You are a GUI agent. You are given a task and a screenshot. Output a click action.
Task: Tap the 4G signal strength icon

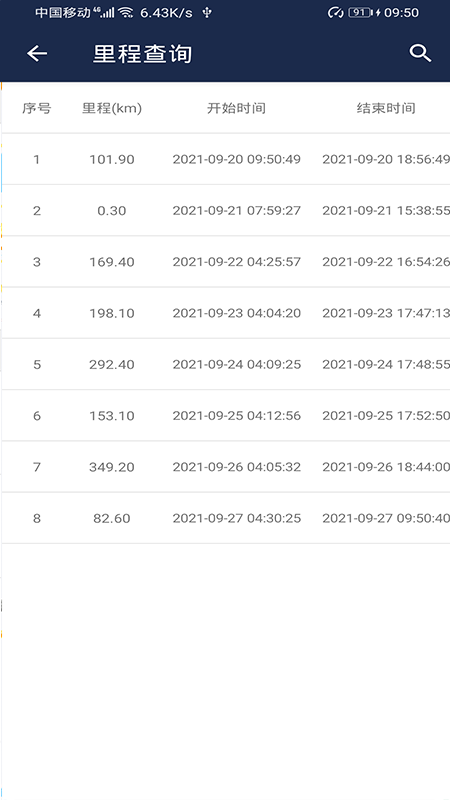(105, 13)
